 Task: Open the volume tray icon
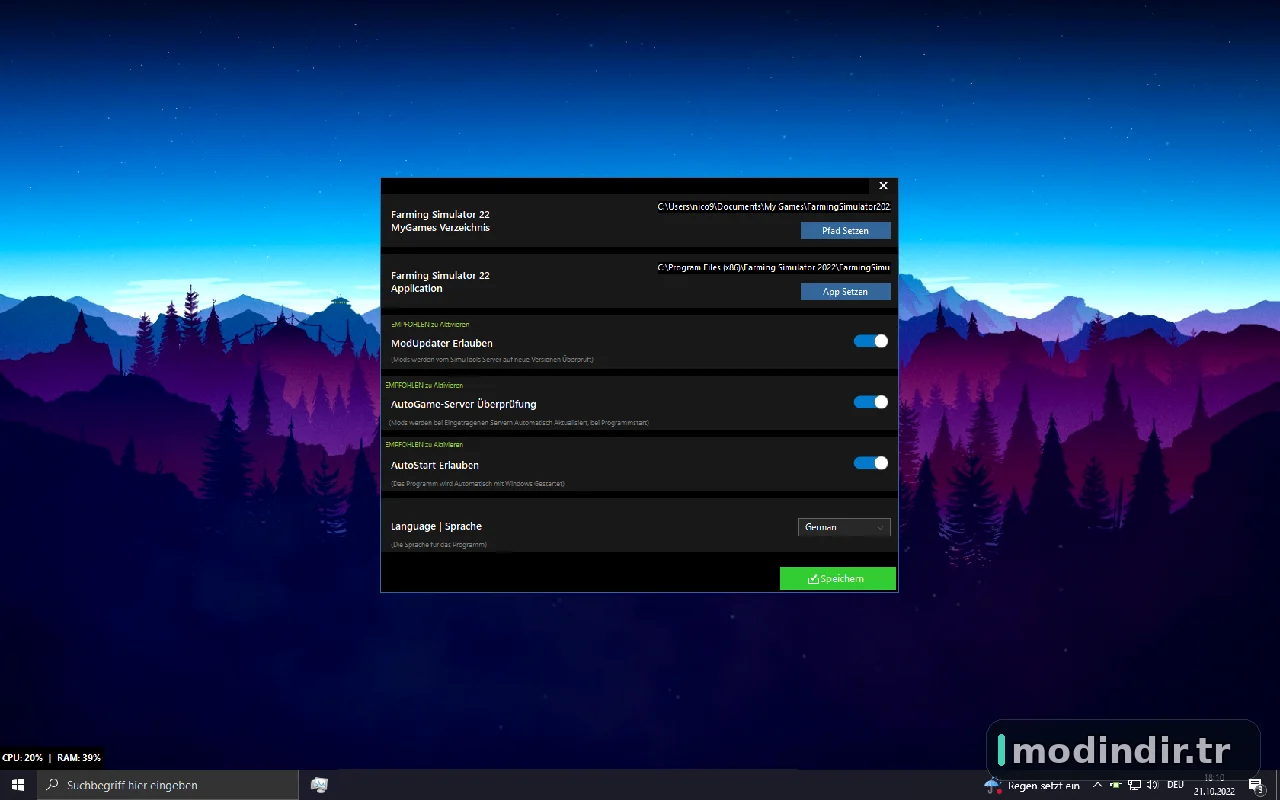1153,785
